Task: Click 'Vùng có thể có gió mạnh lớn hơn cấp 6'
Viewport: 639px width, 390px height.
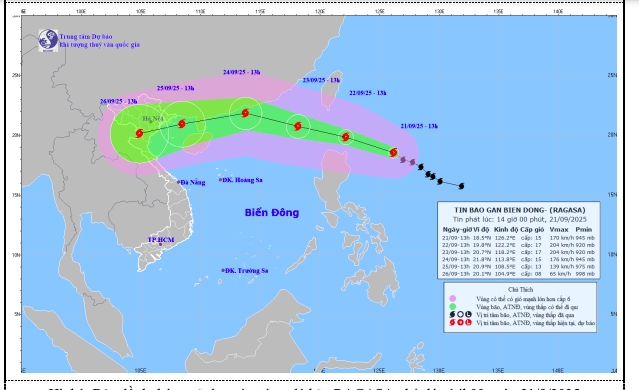Action: pyautogui.click(x=523, y=299)
